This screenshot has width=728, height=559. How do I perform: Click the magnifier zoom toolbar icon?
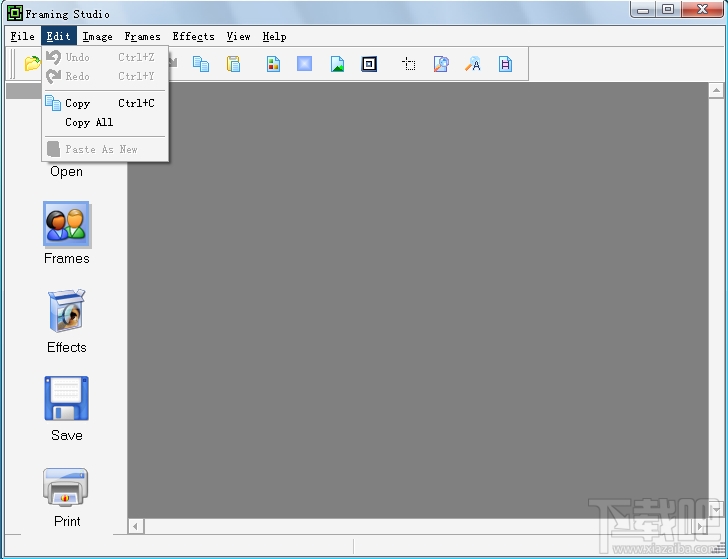441,64
